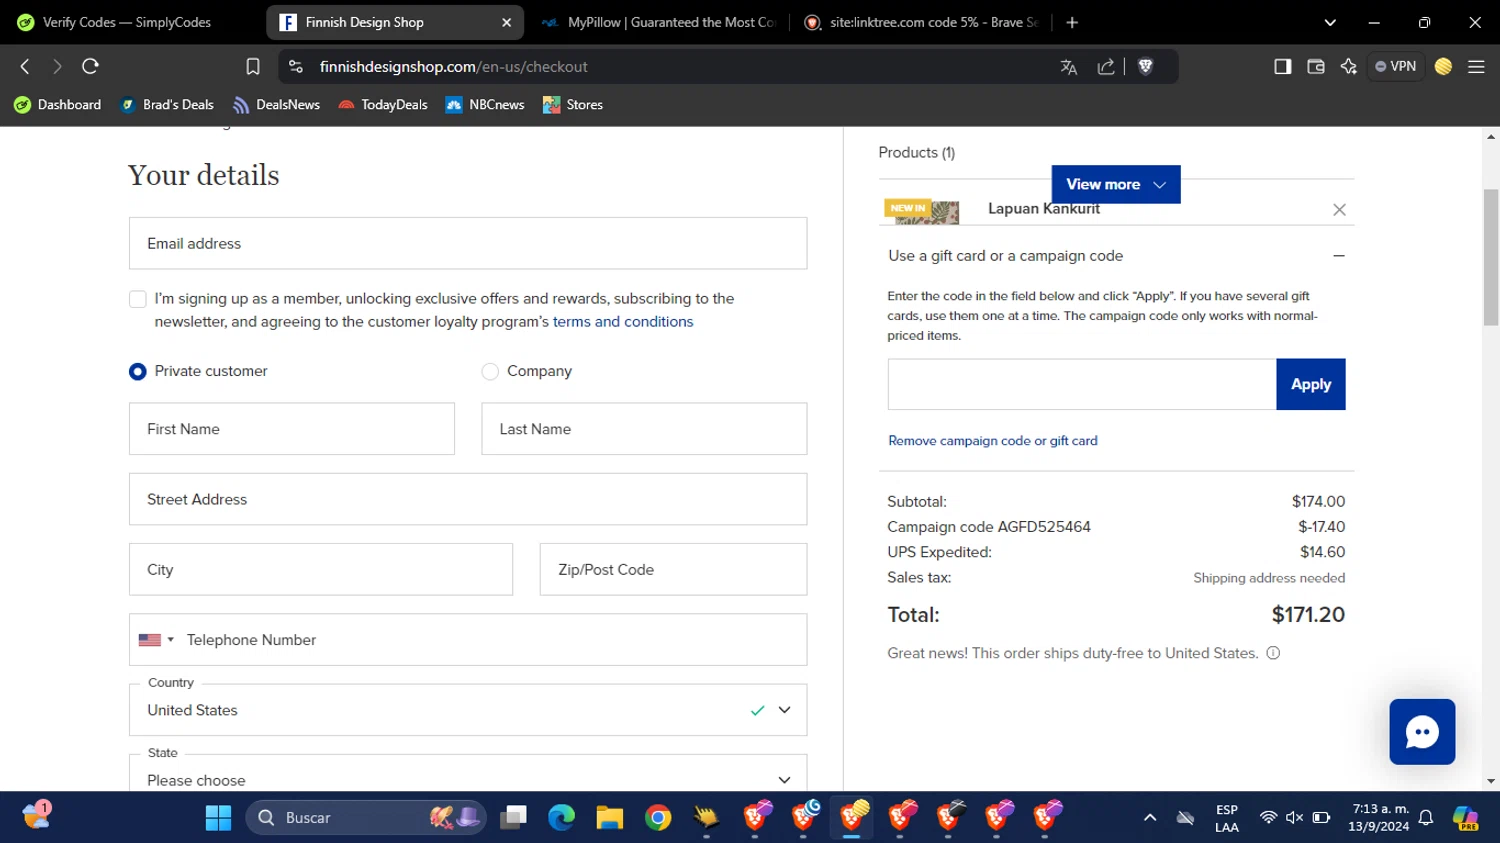The height and width of the screenshot is (843, 1500).
Task: Share this page icon
Action: (x=1106, y=66)
